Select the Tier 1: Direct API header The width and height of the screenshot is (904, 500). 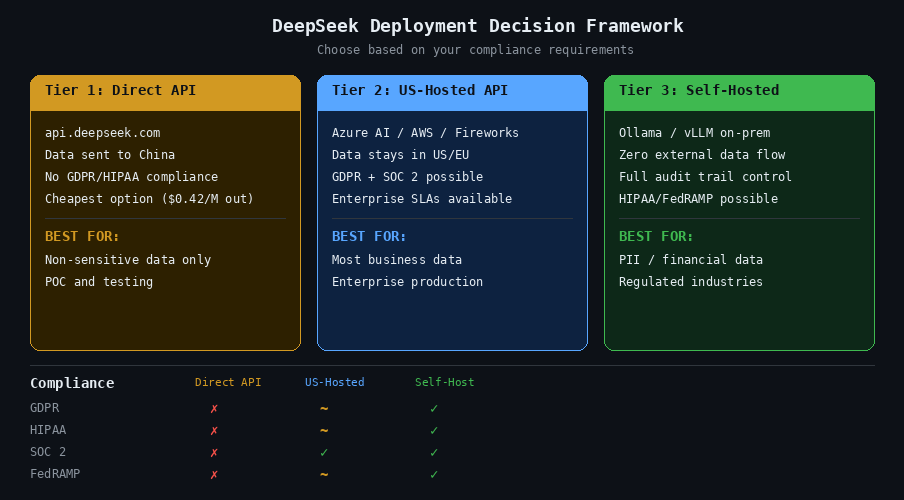click(165, 93)
